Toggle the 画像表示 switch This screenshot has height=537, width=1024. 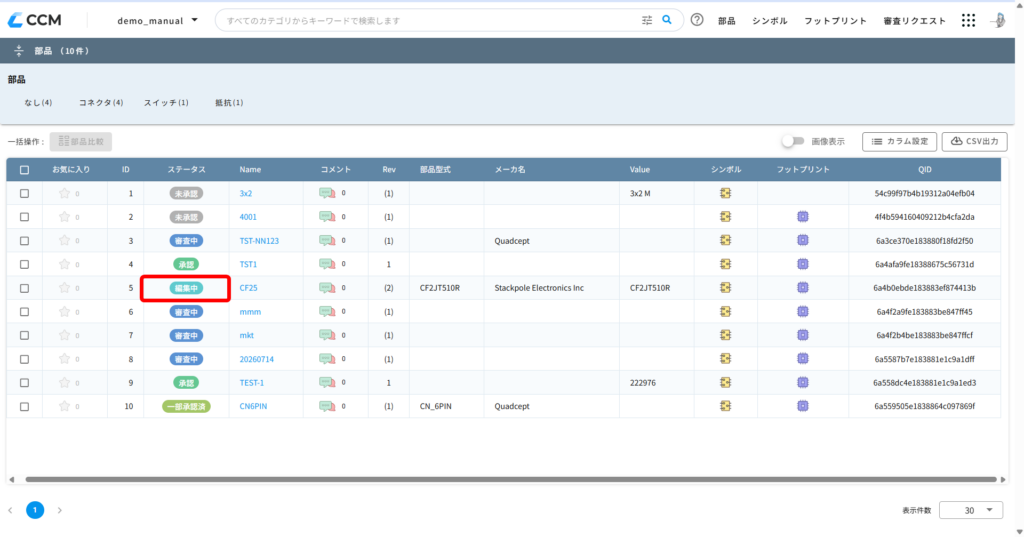point(793,141)
